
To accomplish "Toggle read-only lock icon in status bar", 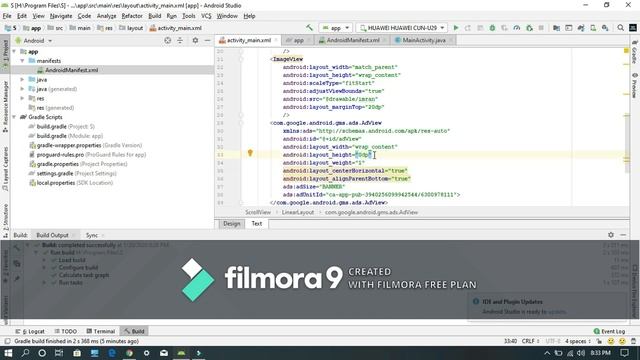I will click(599, 341).
